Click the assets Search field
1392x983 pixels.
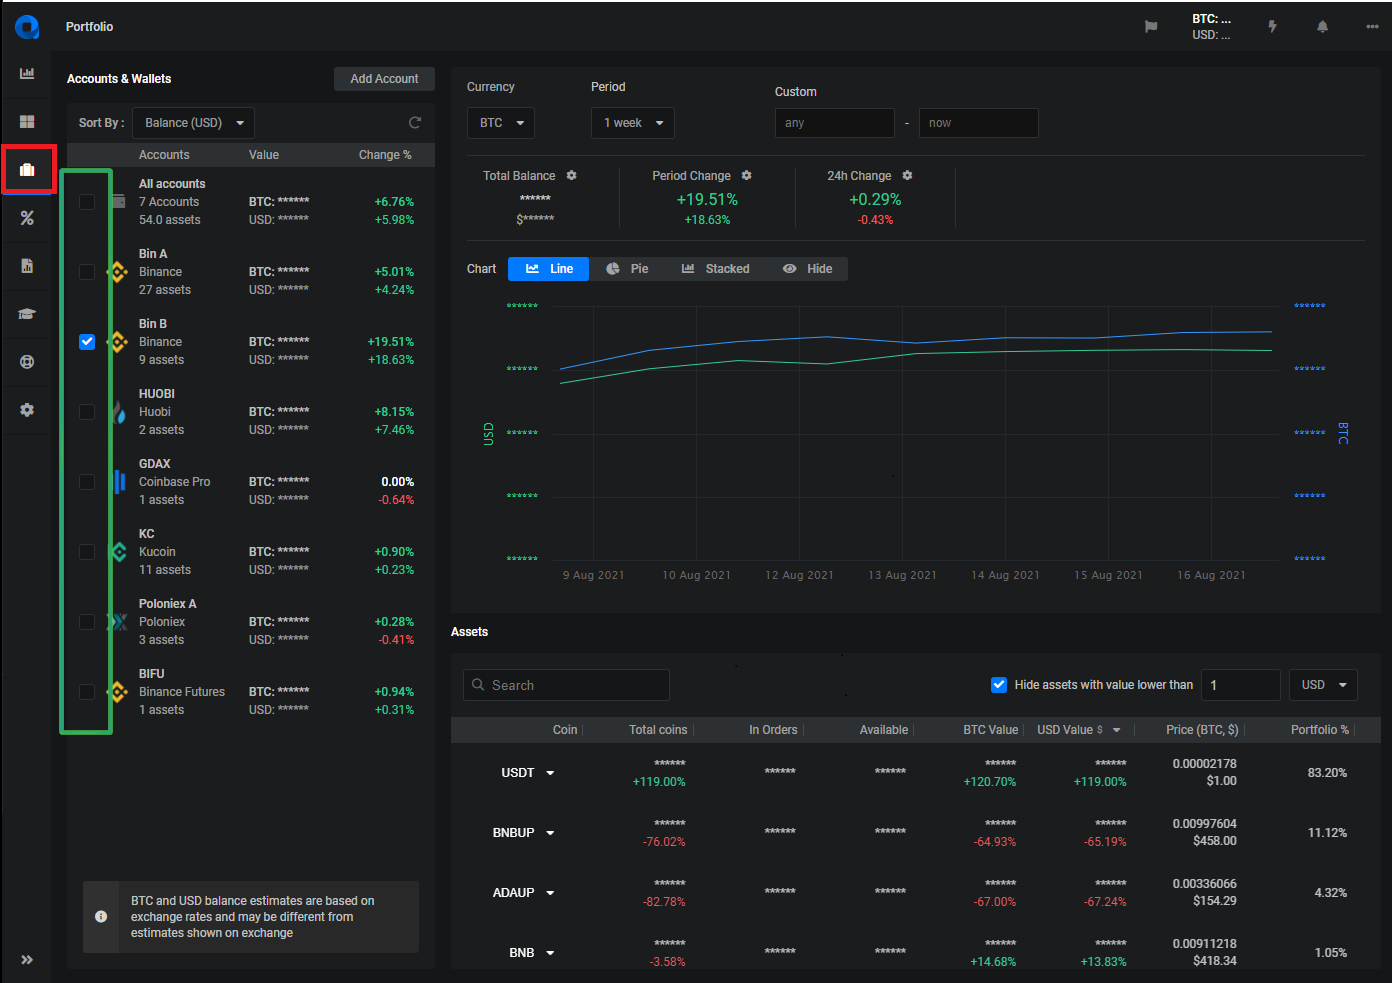click(566, 685)
